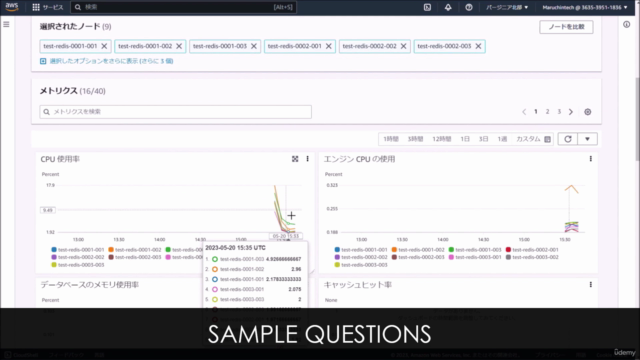Screen dimensions: 640x360
Task: Open キャッシュヒット率 chart options menu
Action: (x=591, y=285)
